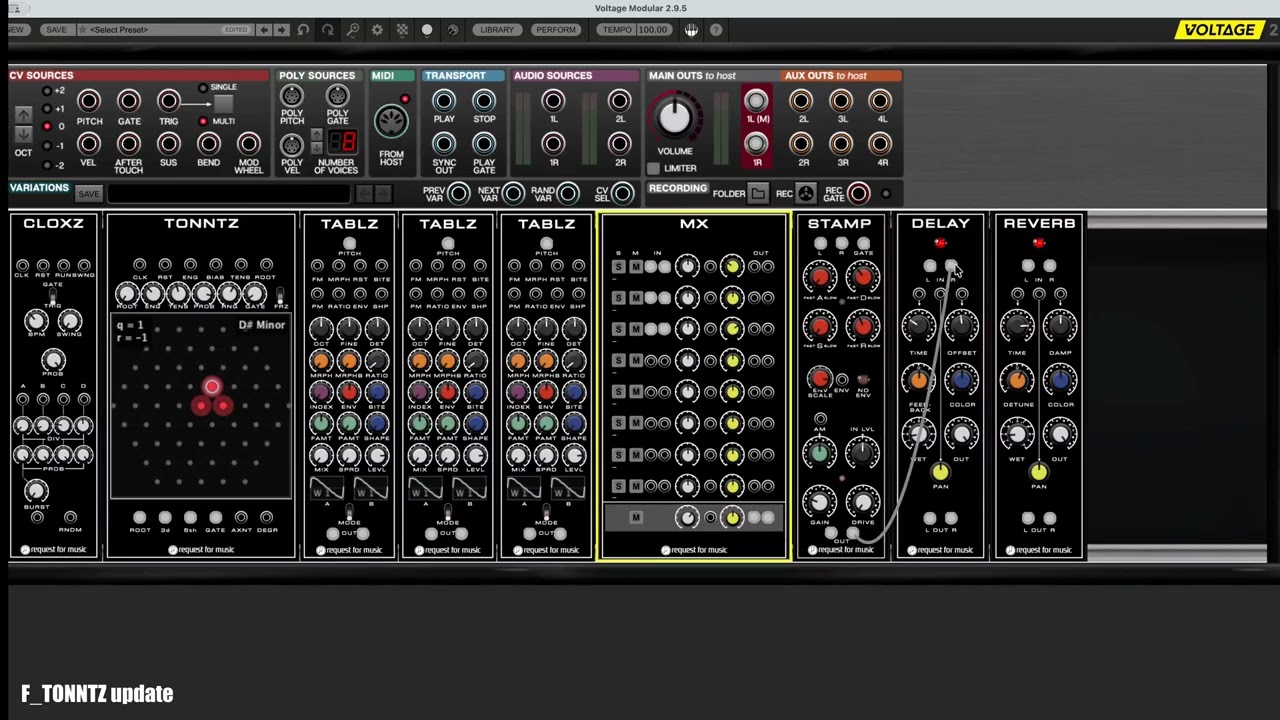Image resolution: width=1280 pixels, height=720 pixels.
Task: Click the redo arrow in the toolbar
Action: click(327, 30)
